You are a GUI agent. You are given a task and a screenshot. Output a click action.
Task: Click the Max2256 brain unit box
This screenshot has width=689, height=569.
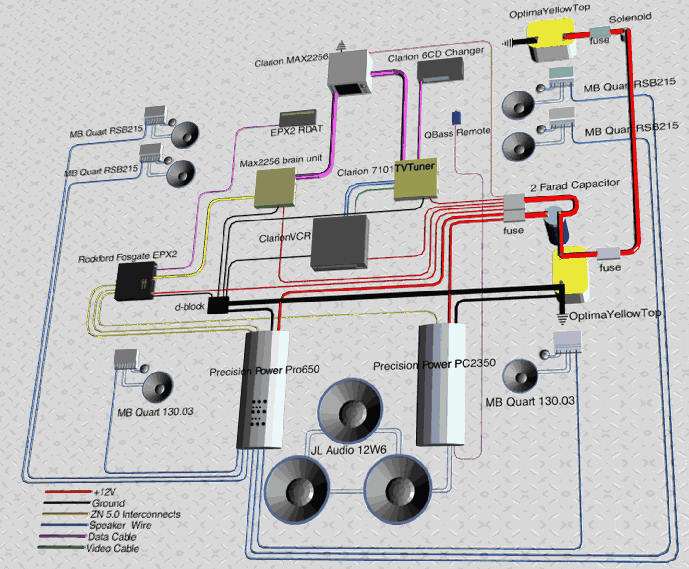(274, 188)
